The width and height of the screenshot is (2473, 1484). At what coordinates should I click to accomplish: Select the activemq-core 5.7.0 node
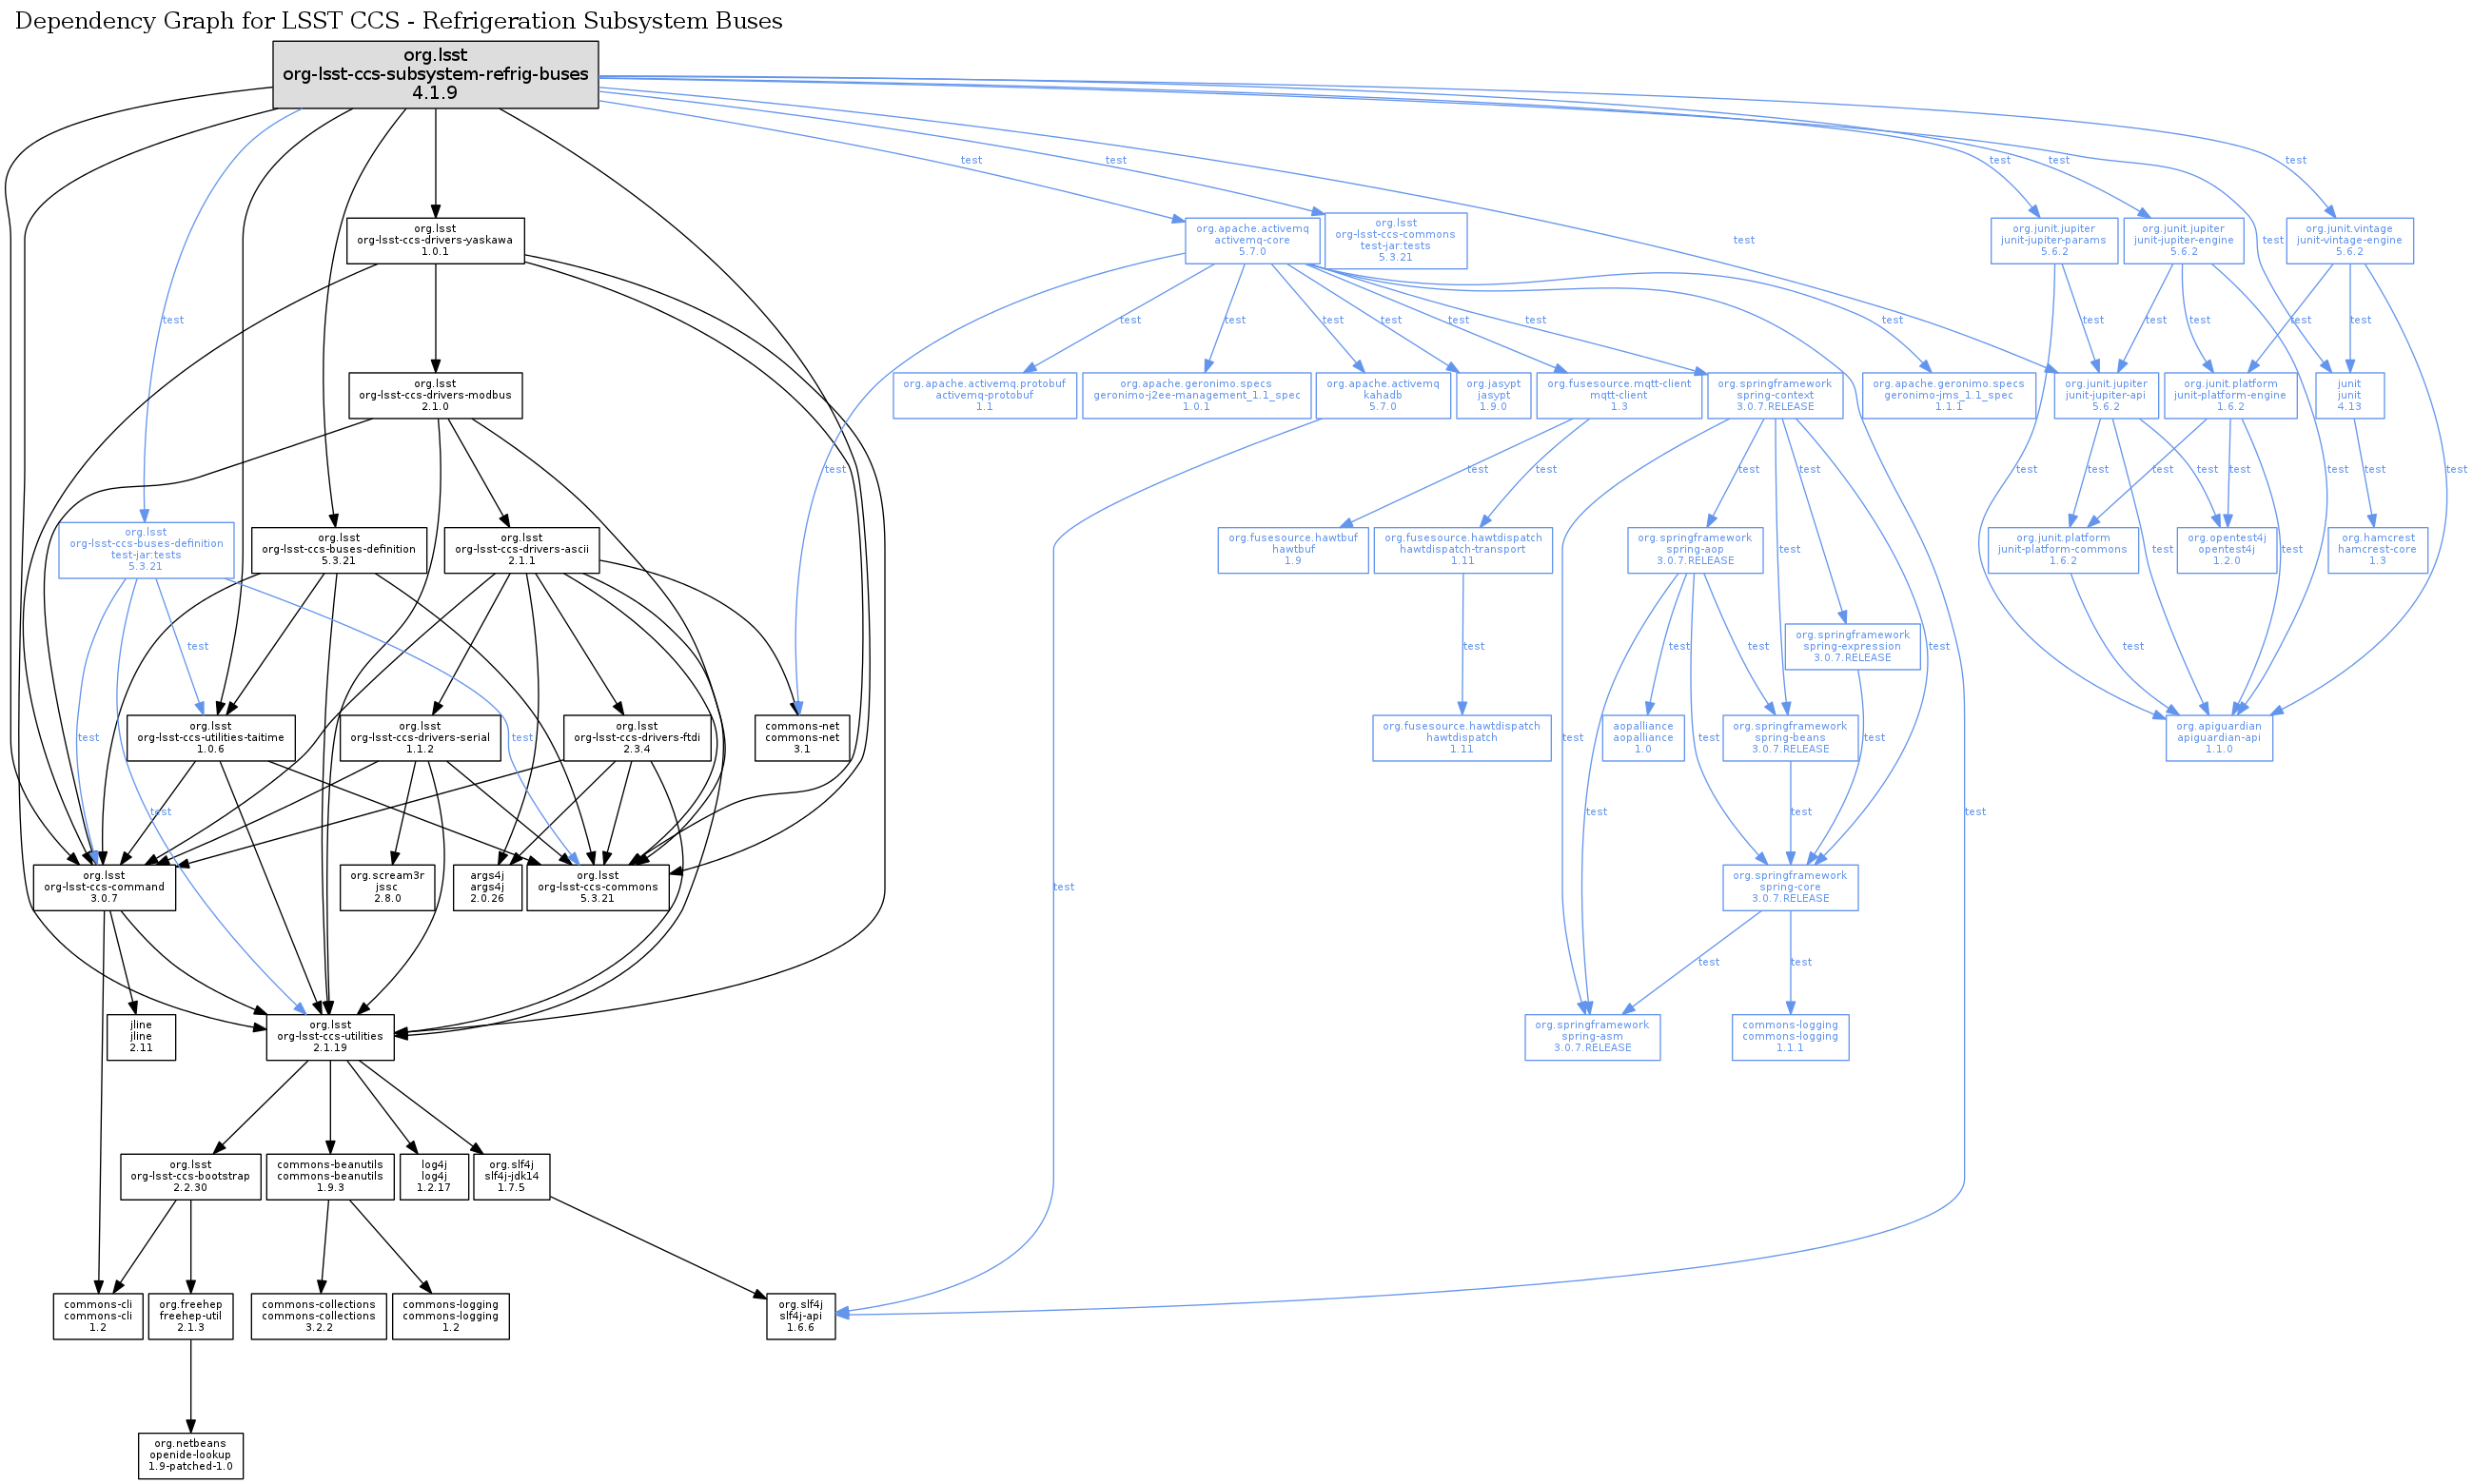pyautogui.click(x=1252, y=240)
